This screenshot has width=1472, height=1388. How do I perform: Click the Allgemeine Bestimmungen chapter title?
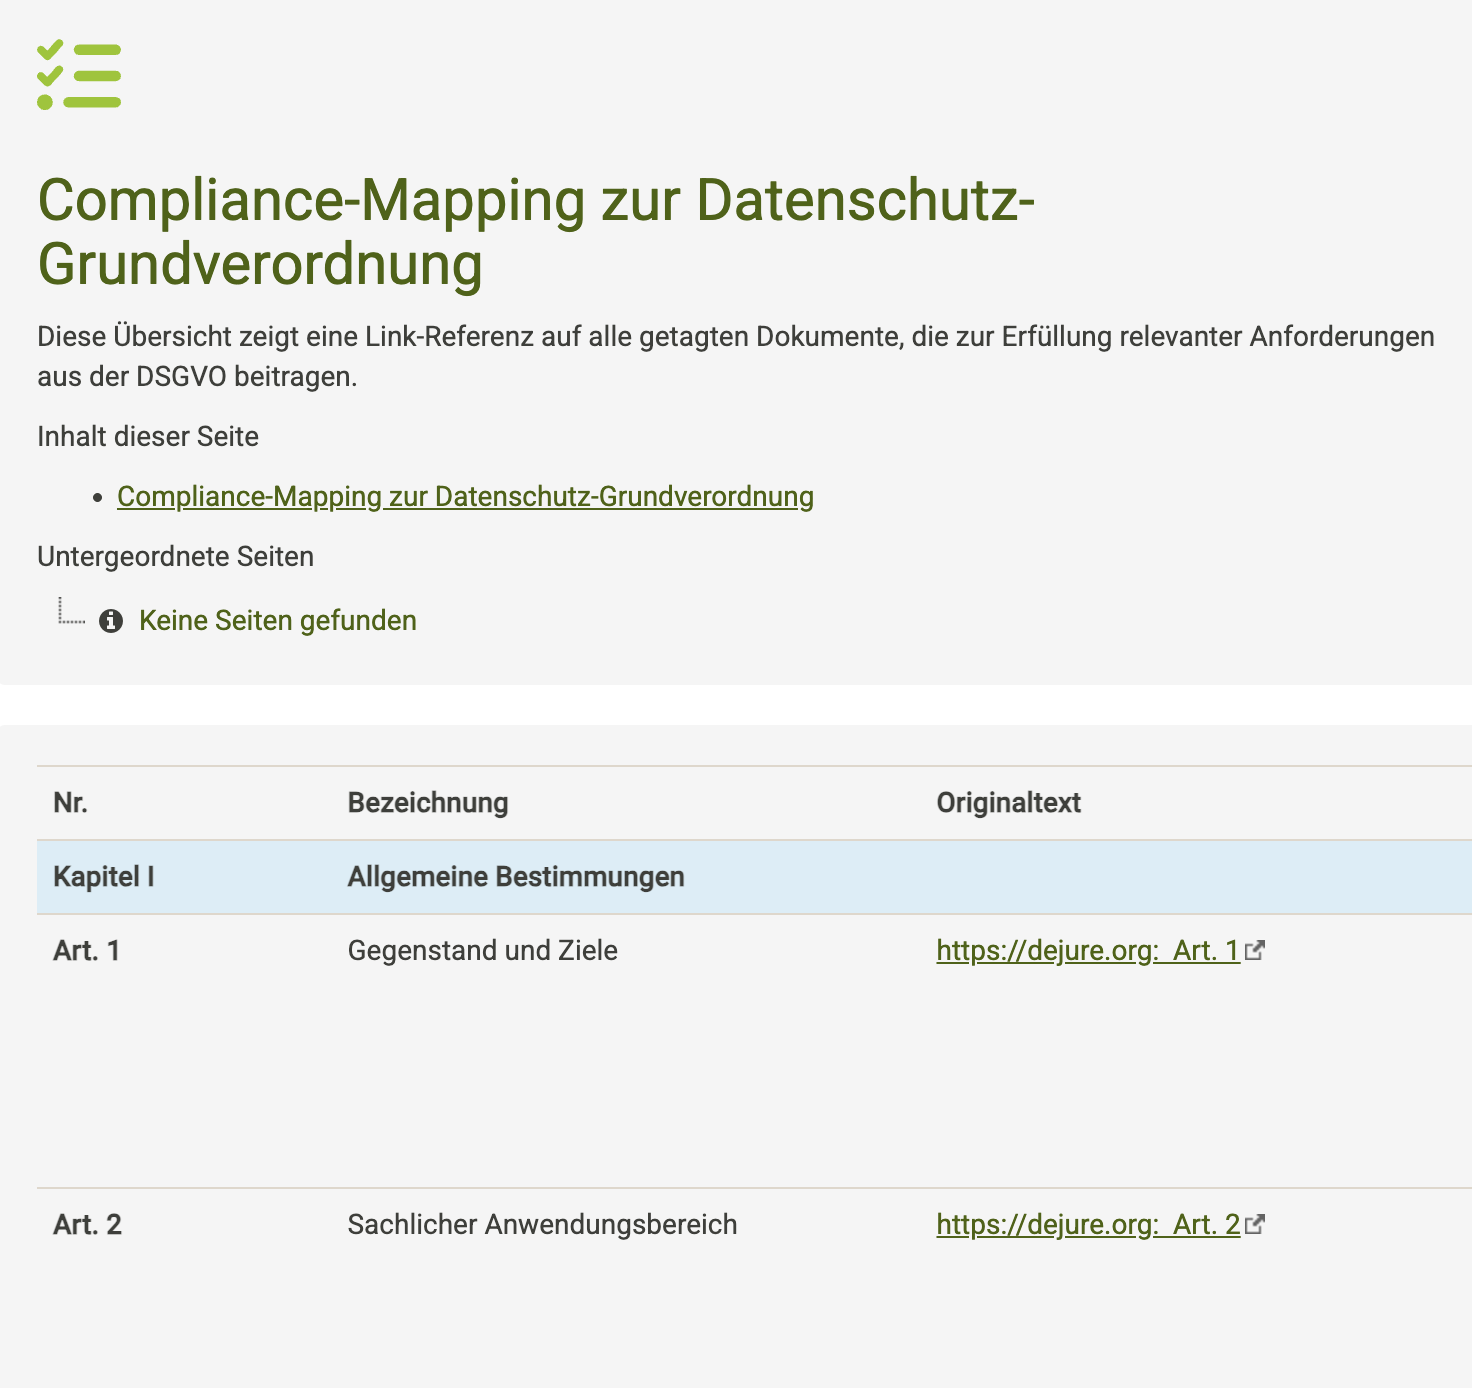pyautogui.click(x=516, y=877)
